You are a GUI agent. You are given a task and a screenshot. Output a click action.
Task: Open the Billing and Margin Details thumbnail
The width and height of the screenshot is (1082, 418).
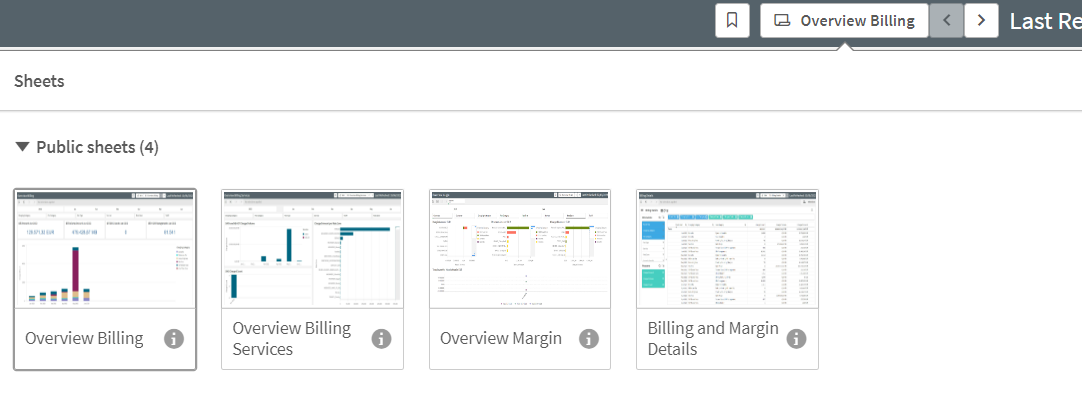727,248
